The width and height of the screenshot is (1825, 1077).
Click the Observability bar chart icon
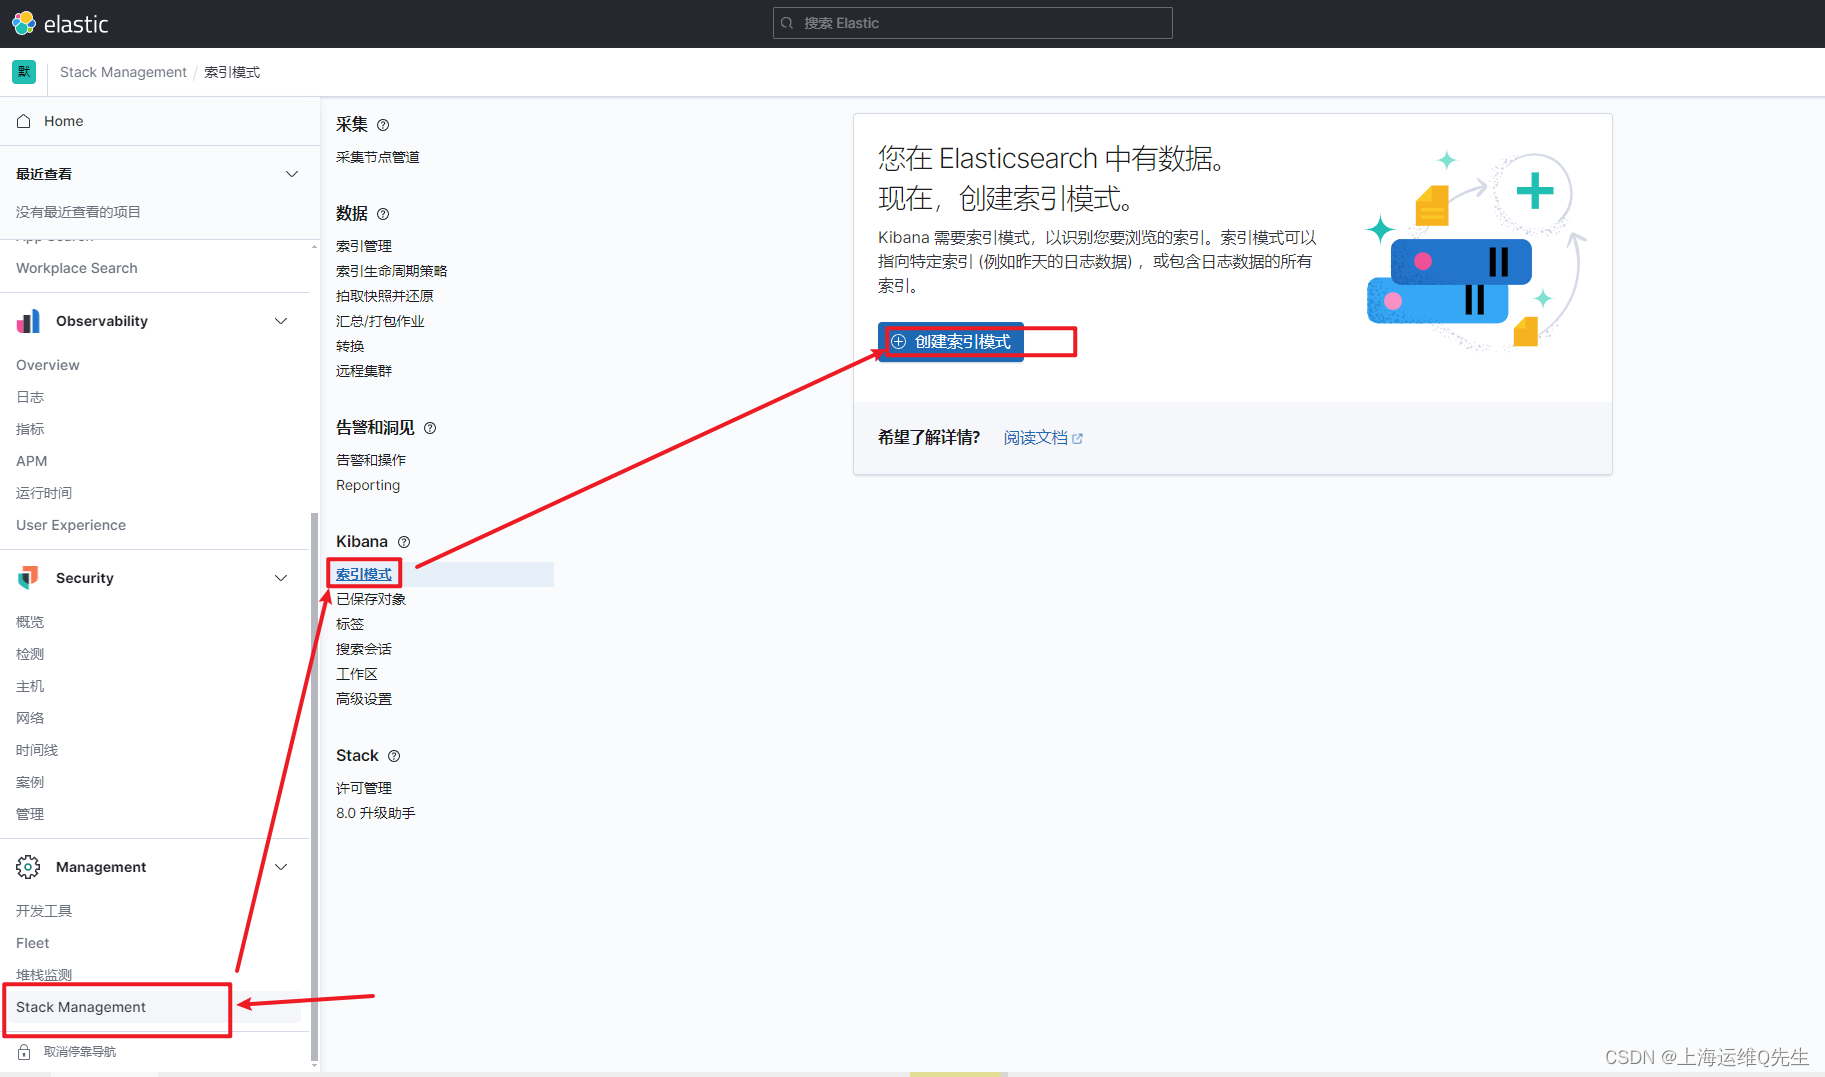click(28, 321)
